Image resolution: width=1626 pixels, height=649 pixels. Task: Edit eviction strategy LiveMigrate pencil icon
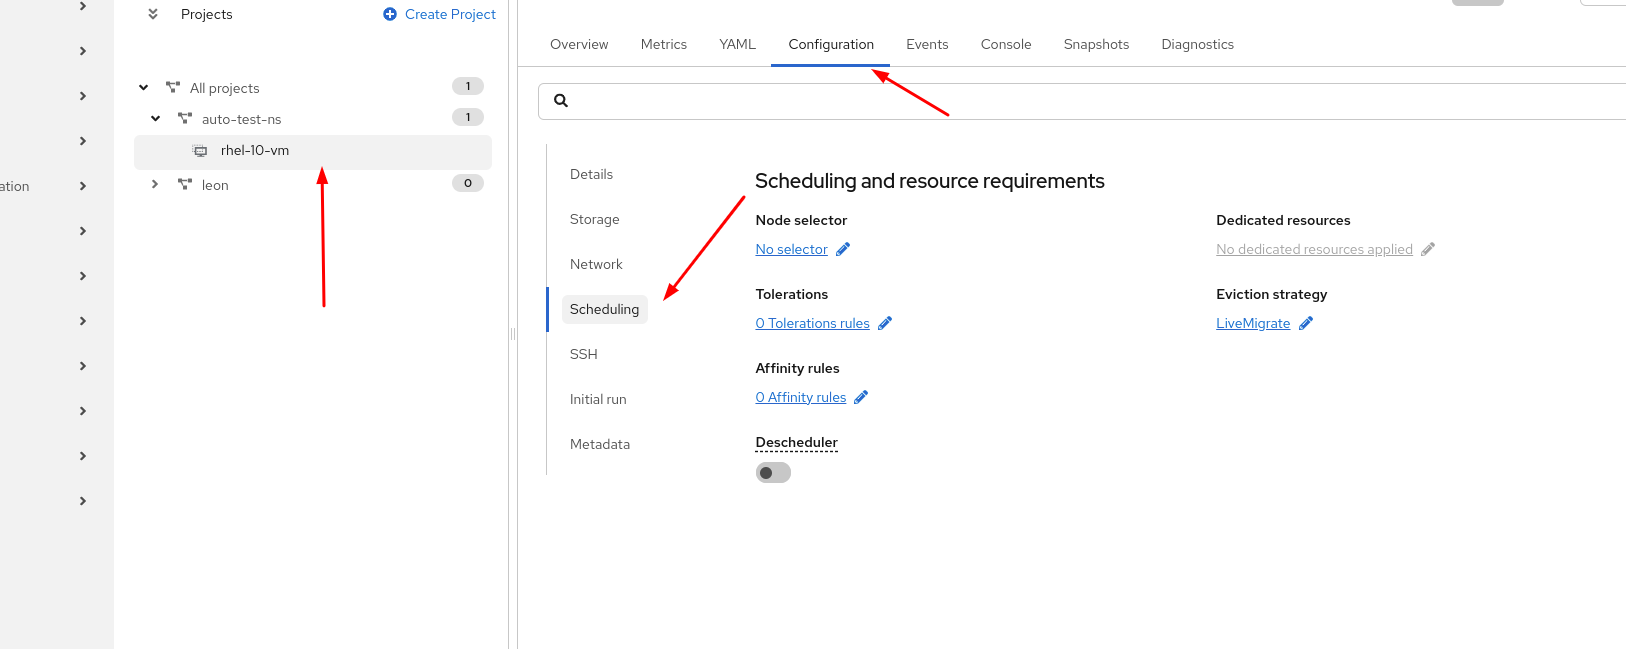point(1306,323)
